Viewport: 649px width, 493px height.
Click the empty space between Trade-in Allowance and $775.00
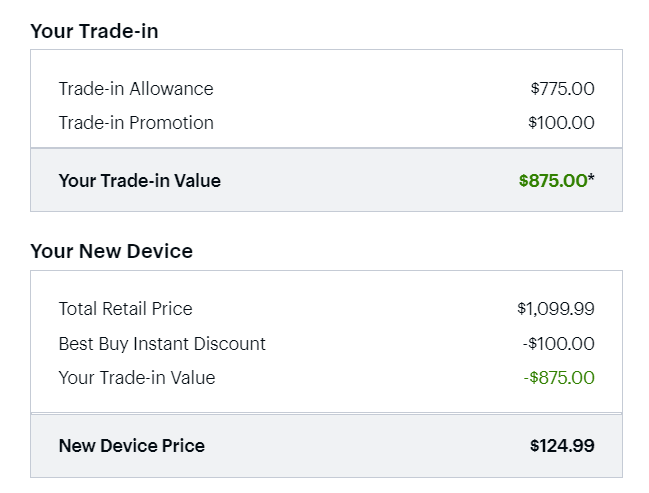[370, 89]
